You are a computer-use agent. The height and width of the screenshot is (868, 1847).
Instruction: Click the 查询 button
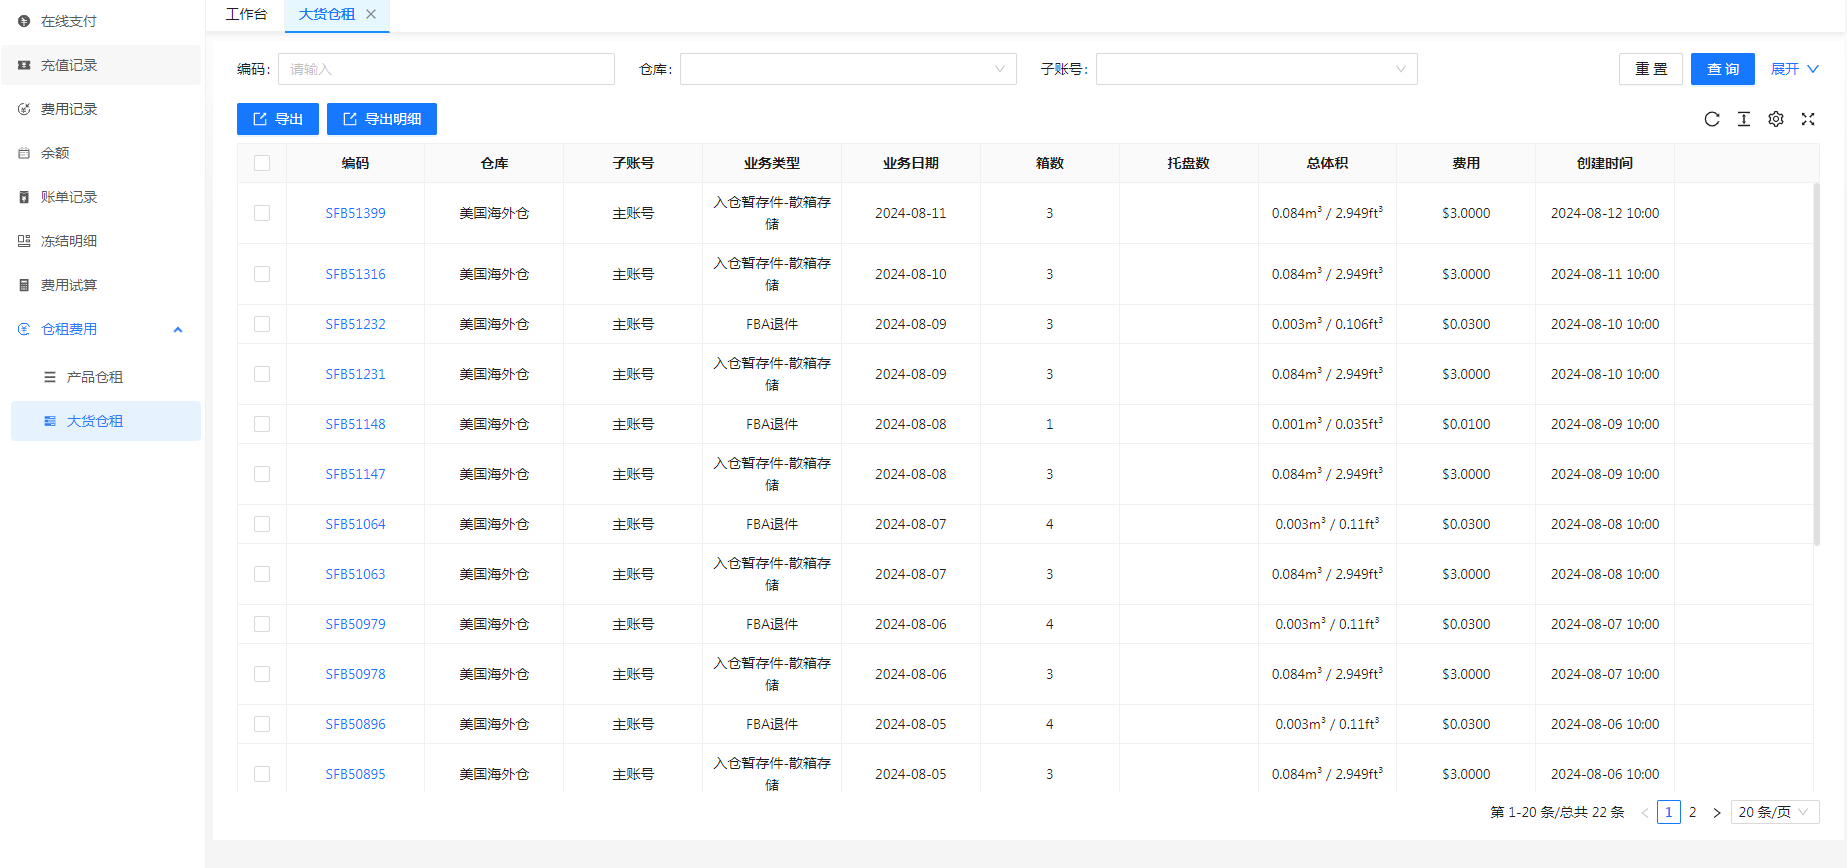pos(1722,69)
